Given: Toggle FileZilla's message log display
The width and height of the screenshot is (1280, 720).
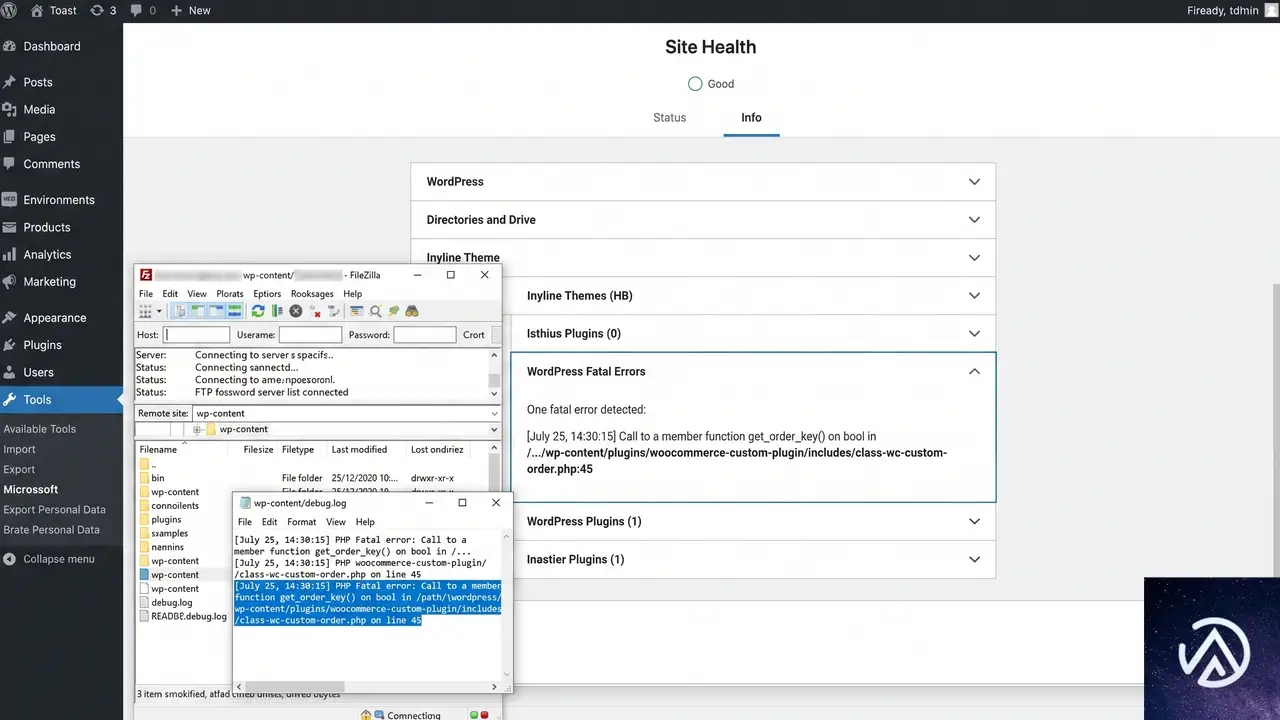Looking at the screenshot, I should 181,312.
